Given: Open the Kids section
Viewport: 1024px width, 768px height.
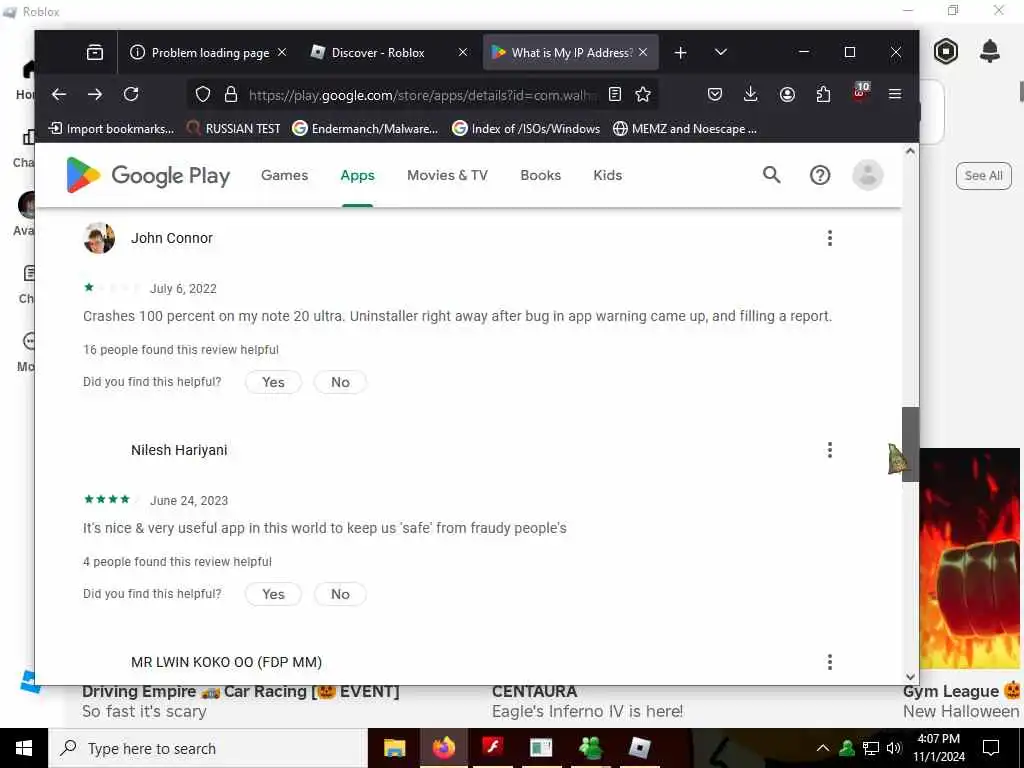Looking at the screenshot, I should click(x=607, y=175).
